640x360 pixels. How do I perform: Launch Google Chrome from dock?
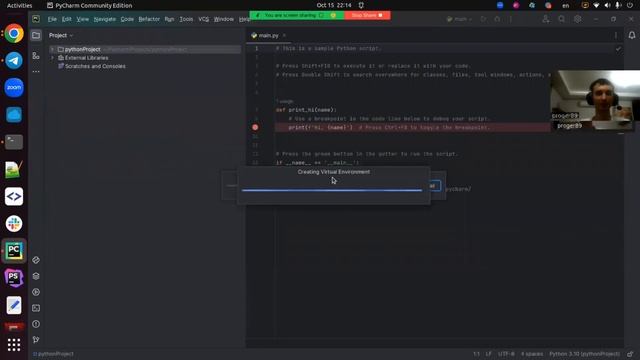pos(14,33)
